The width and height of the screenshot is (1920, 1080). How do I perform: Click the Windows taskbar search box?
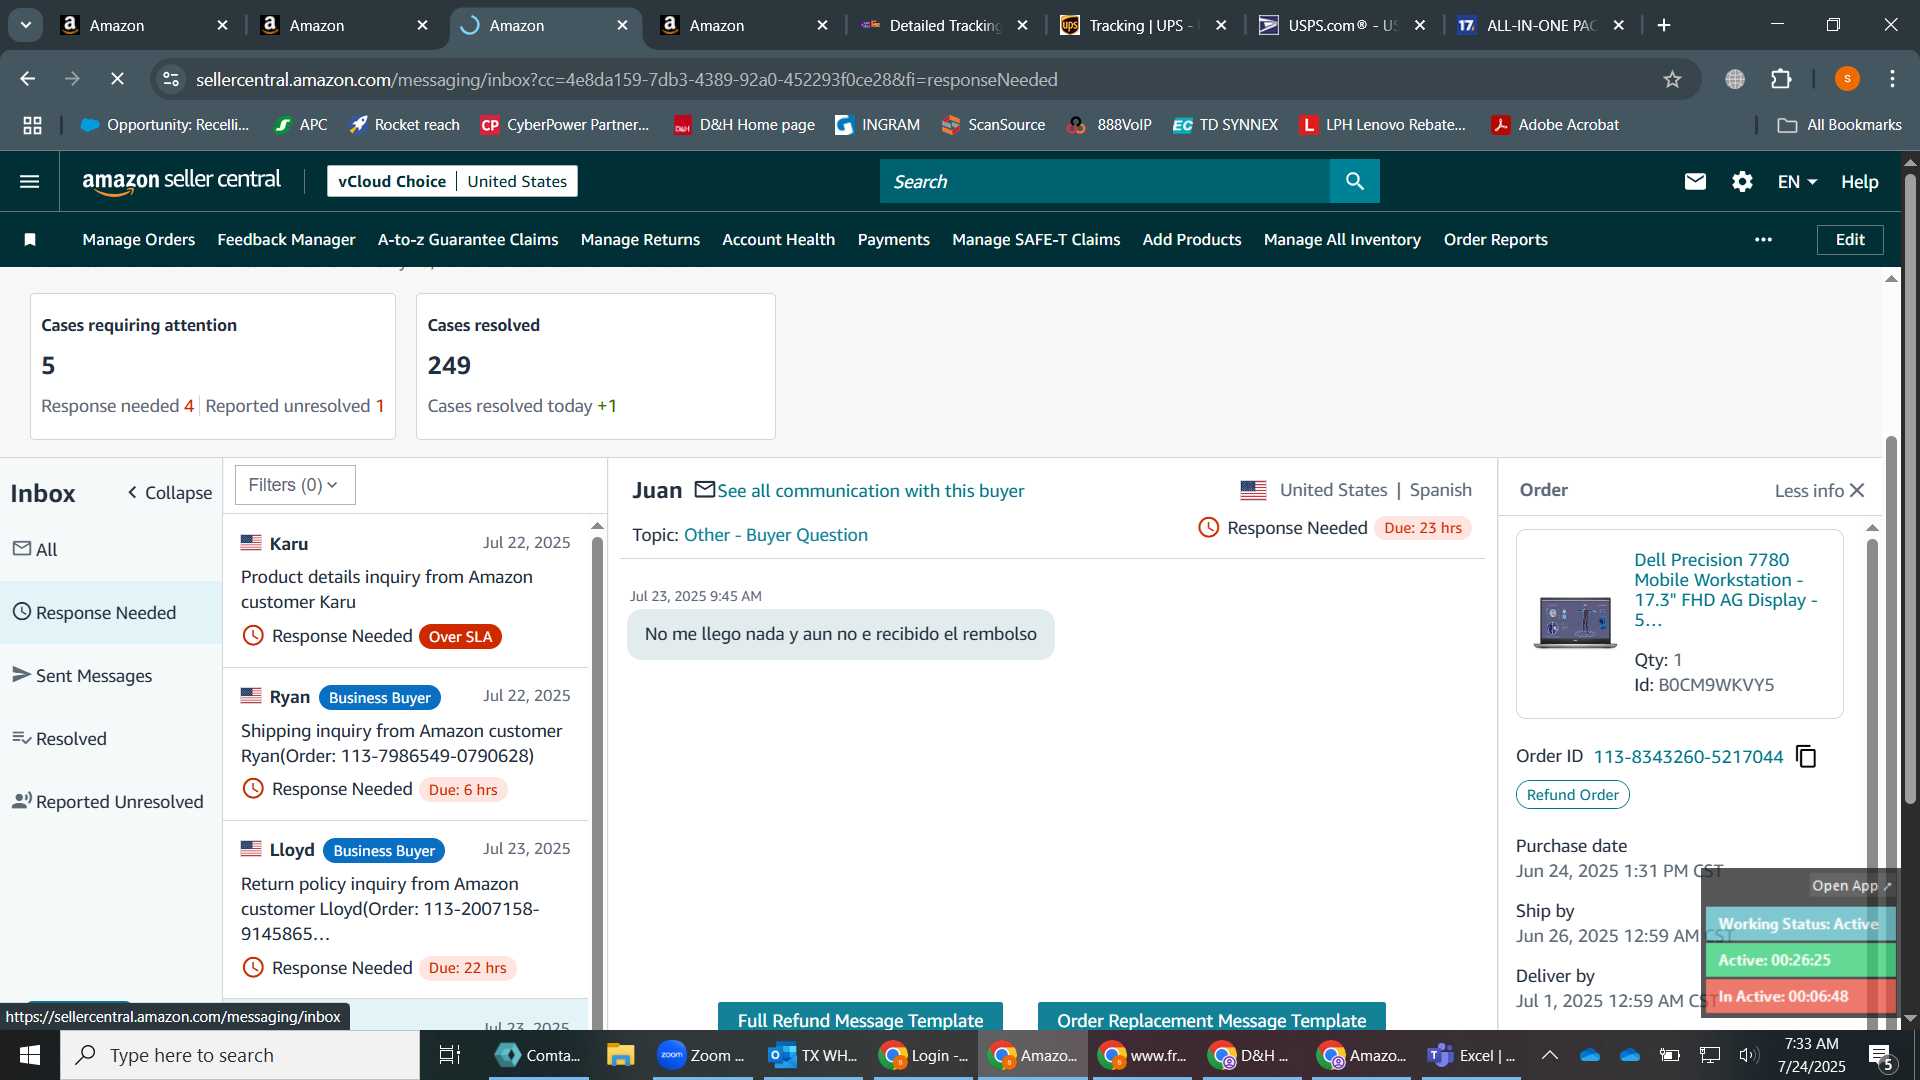(x=240, y=1055)
